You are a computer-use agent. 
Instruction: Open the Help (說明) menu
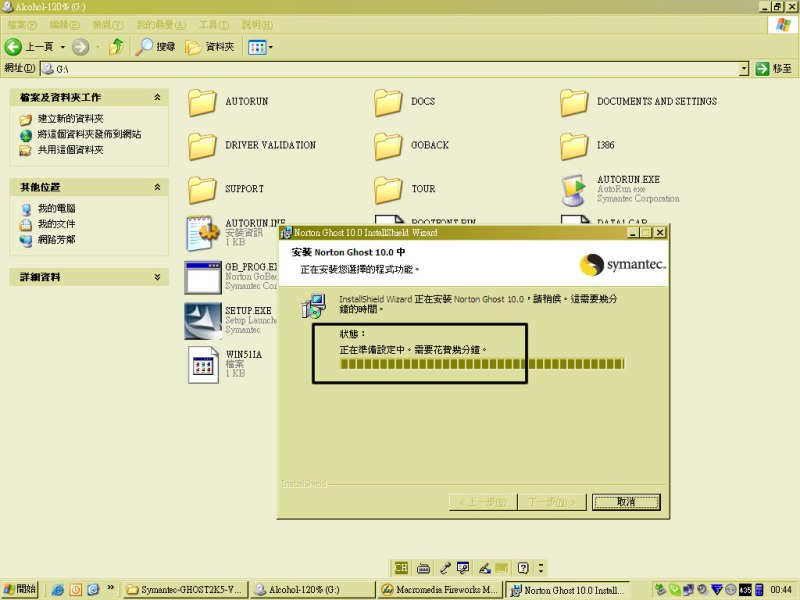point(257,24)
